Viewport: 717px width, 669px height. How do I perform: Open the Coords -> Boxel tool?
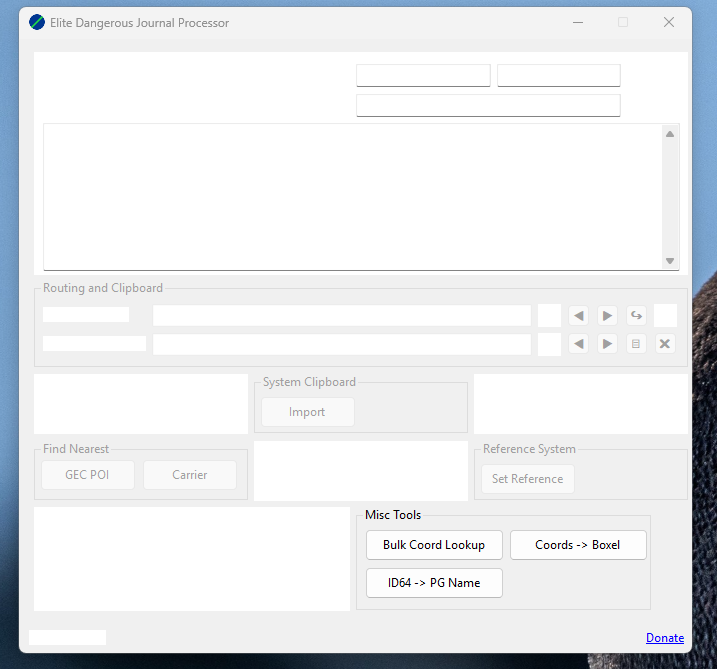click(578, 545)
